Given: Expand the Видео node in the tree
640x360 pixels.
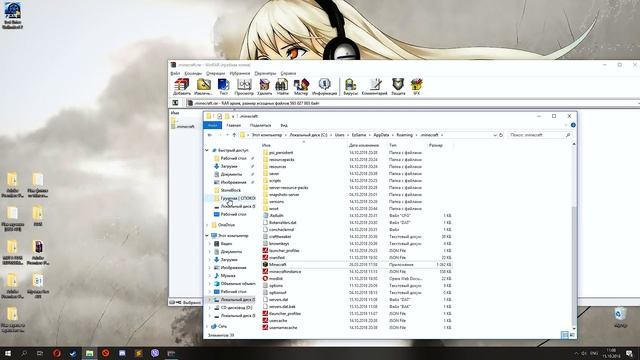Looking at the screenshot, I should coord(210,244).
